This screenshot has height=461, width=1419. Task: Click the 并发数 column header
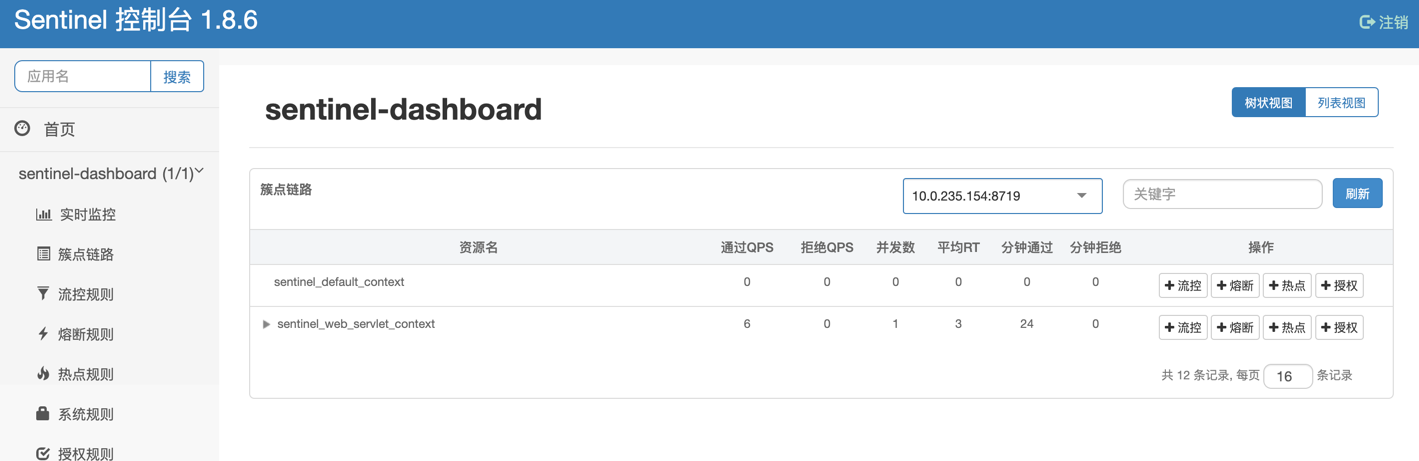(895, 247)
